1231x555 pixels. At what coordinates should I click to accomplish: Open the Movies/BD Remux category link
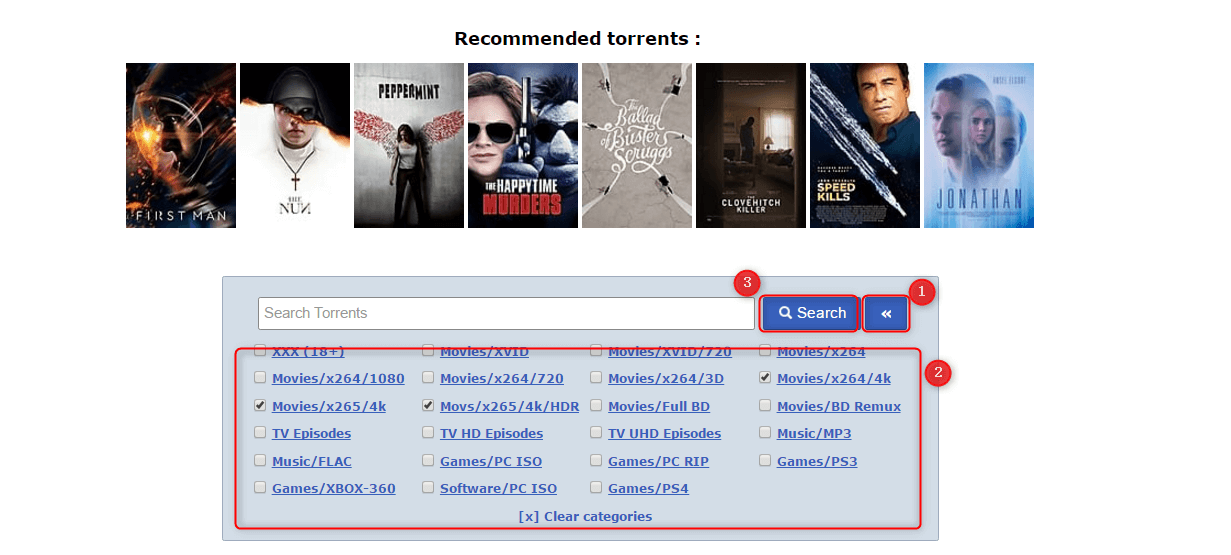(839, 407)
